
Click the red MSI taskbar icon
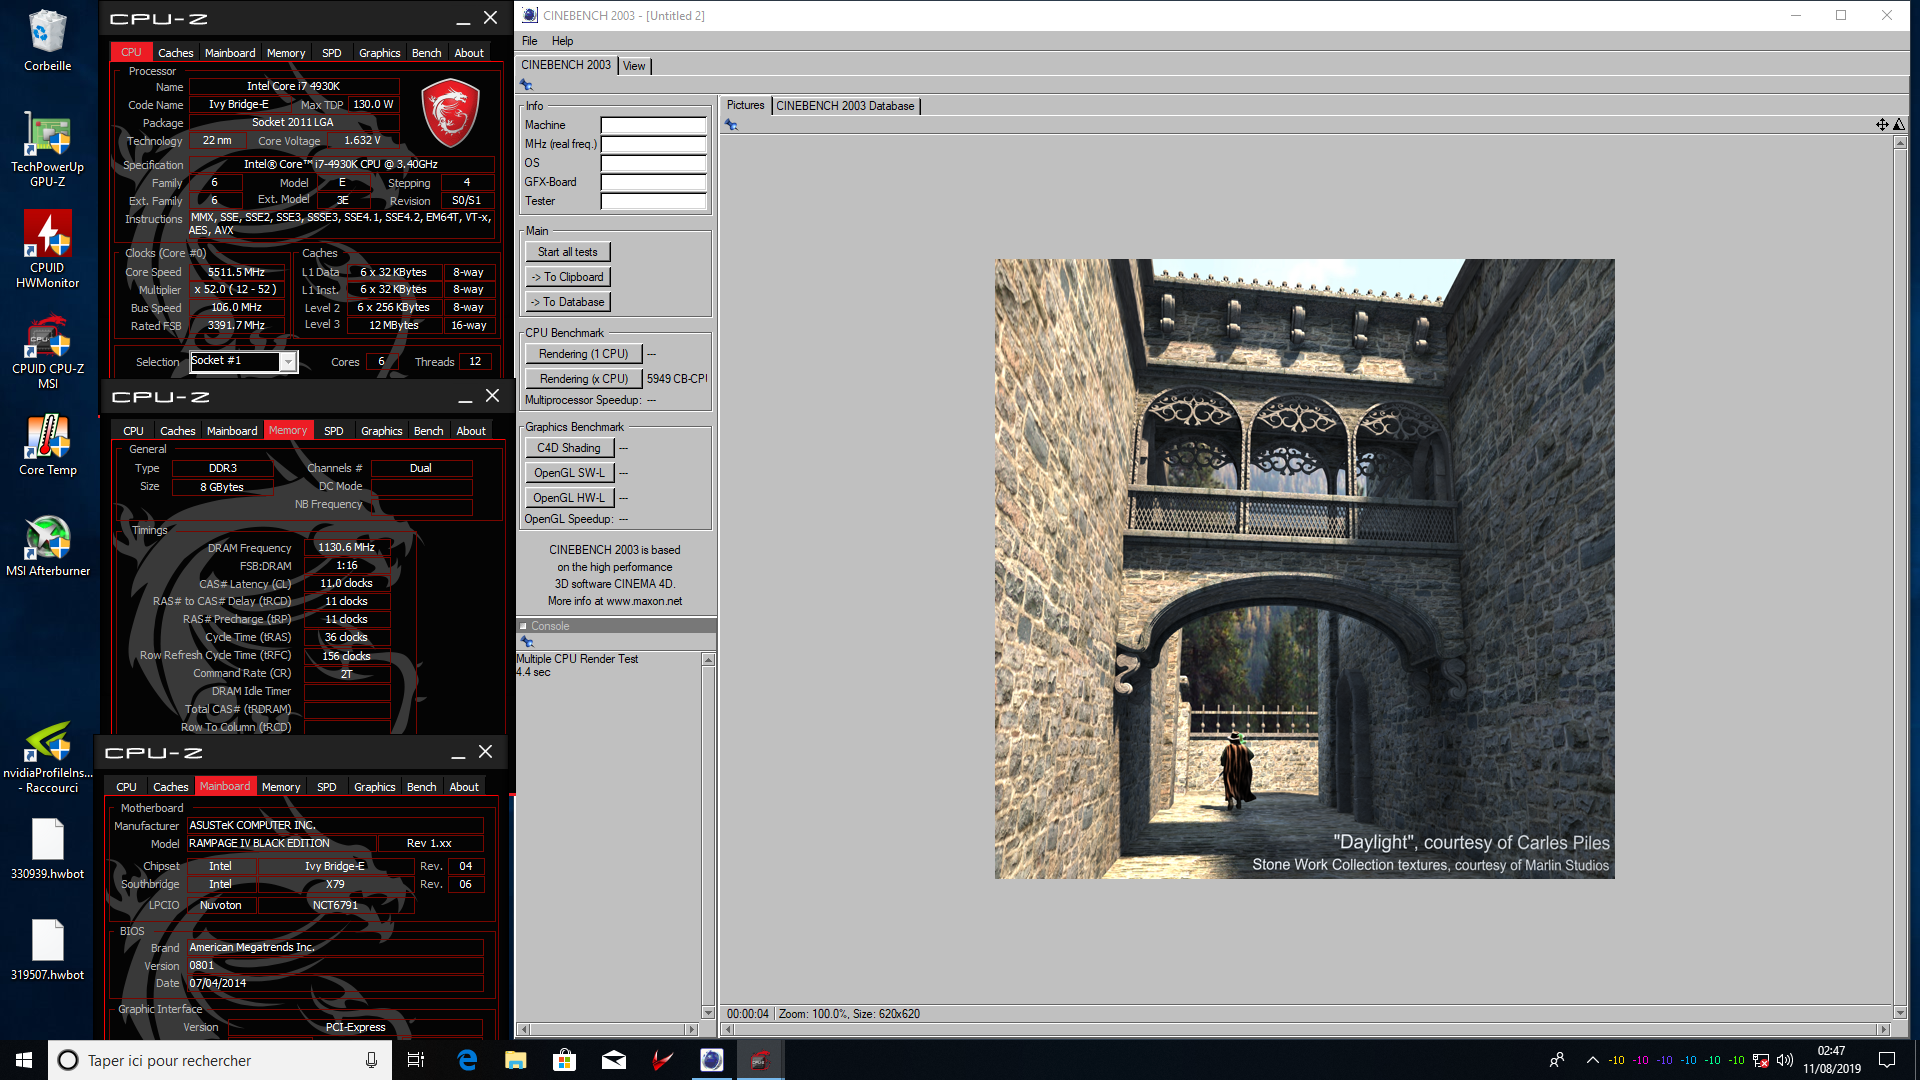[662, 1060]
